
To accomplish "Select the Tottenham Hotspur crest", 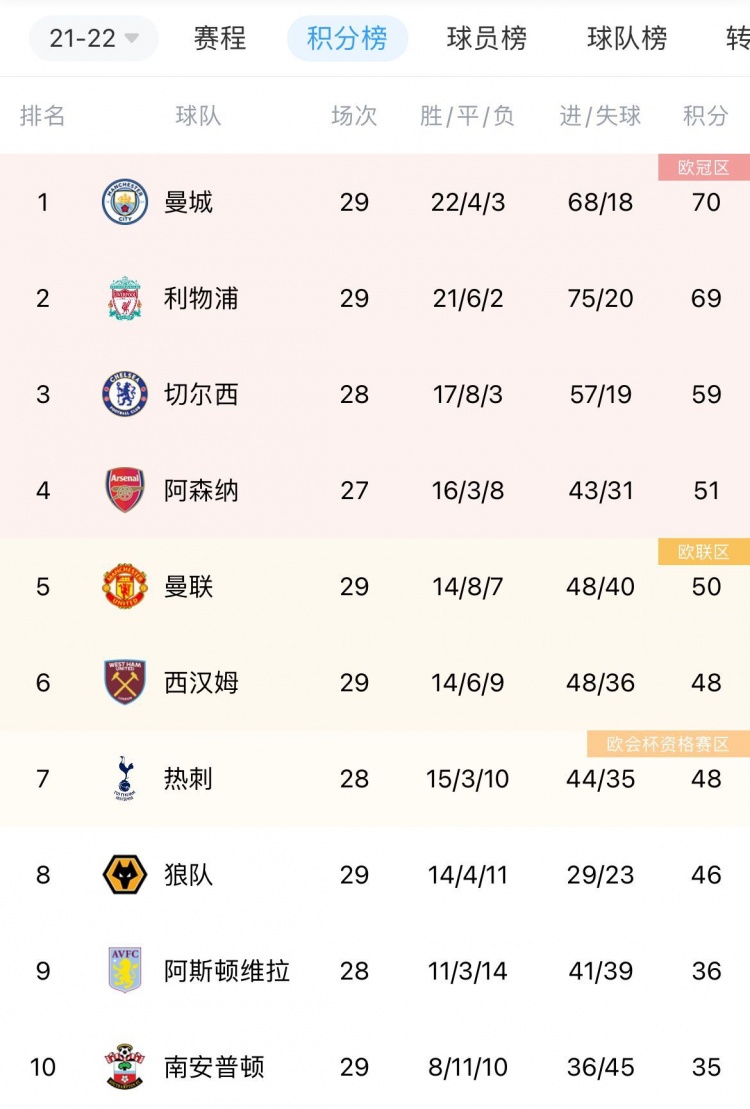I will (125, 779).
